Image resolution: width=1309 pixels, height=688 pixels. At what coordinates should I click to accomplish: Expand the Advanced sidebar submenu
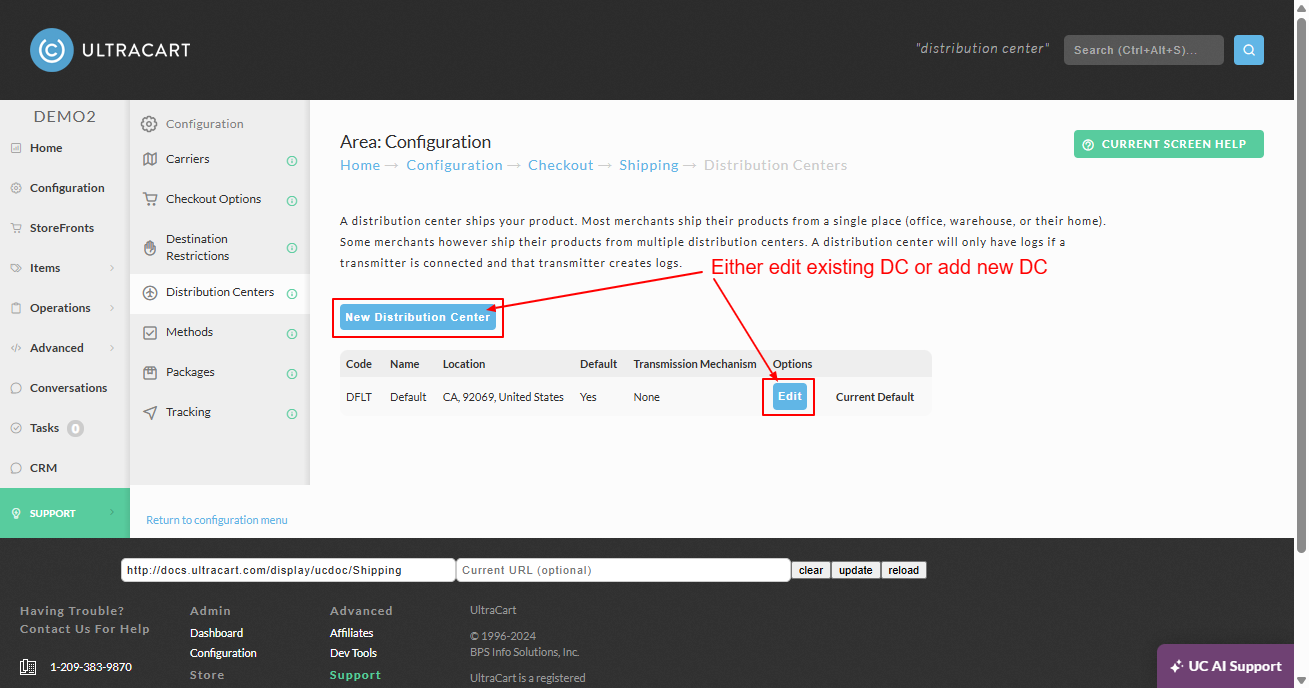(112, 348)
